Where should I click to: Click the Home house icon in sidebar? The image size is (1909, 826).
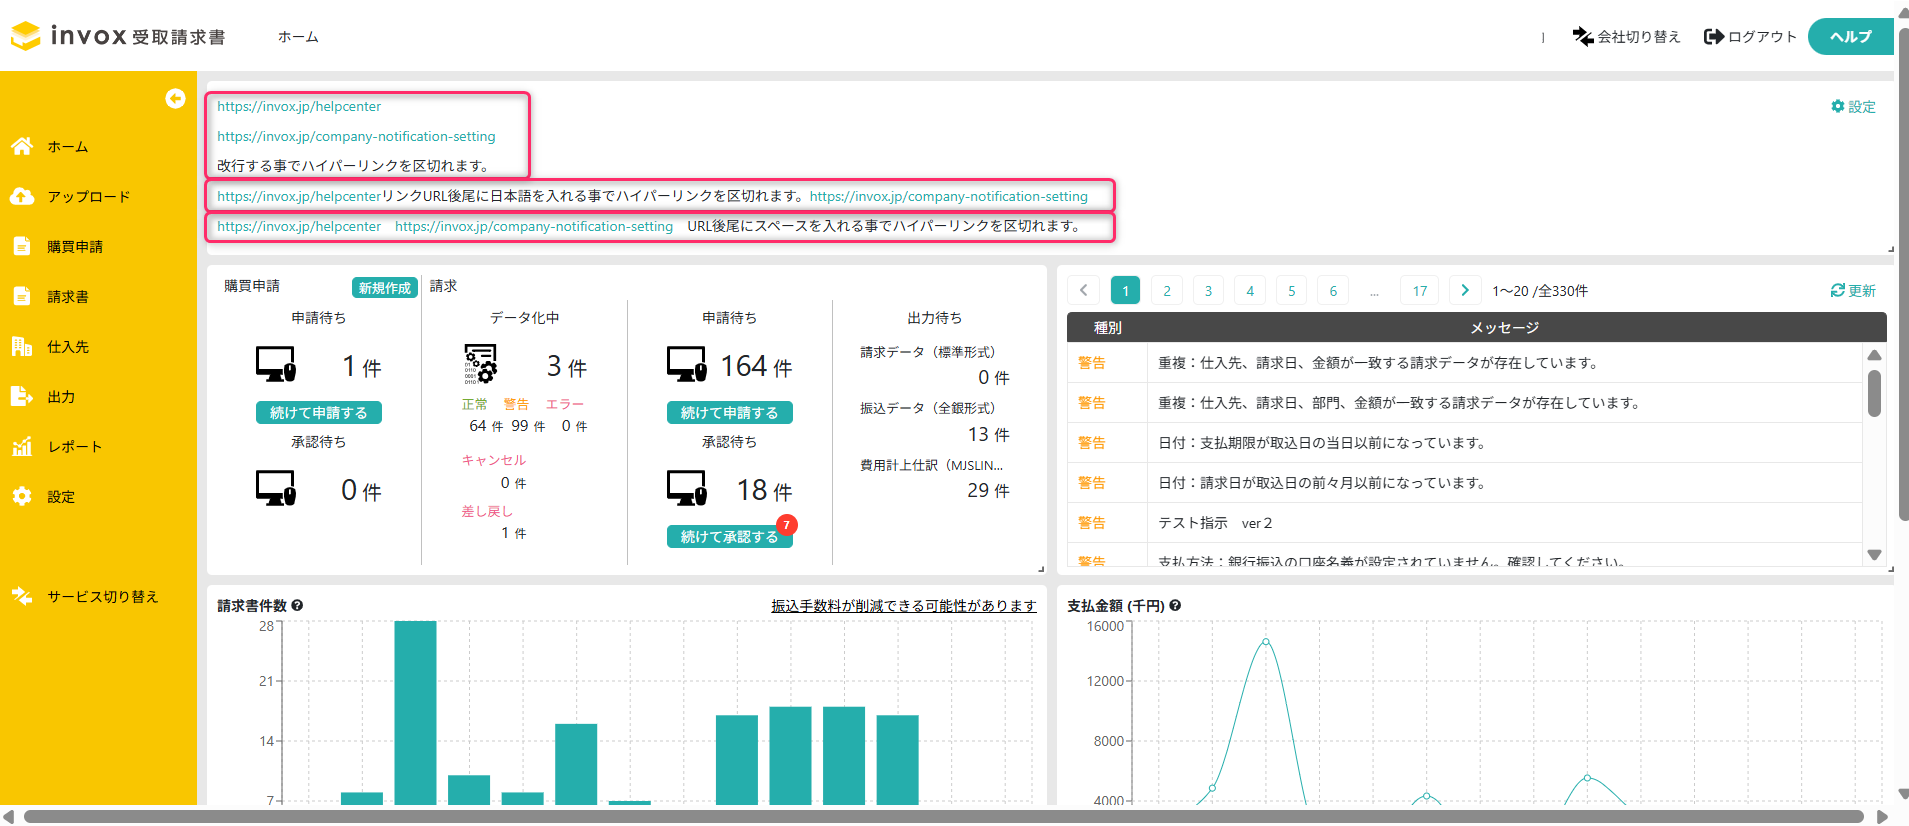point(22,147)
